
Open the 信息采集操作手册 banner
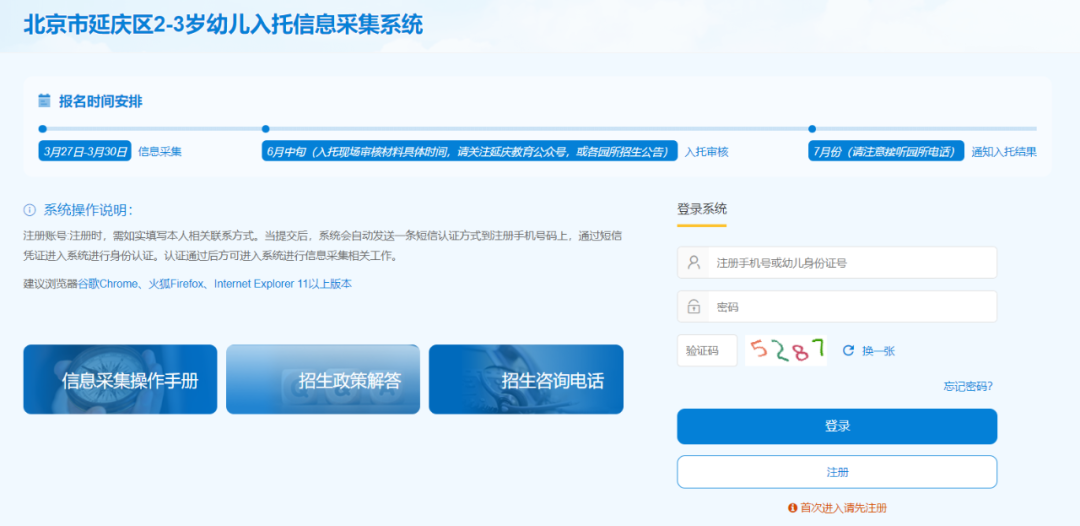(120, 380)
